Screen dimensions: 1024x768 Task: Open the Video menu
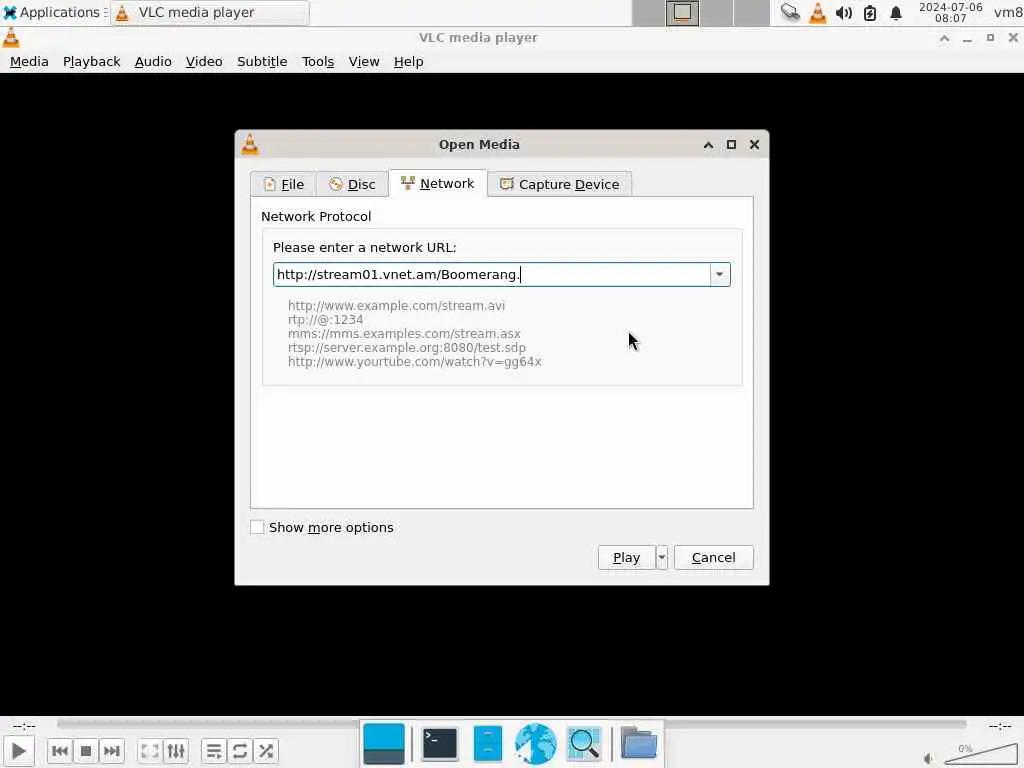click(204, 61)
